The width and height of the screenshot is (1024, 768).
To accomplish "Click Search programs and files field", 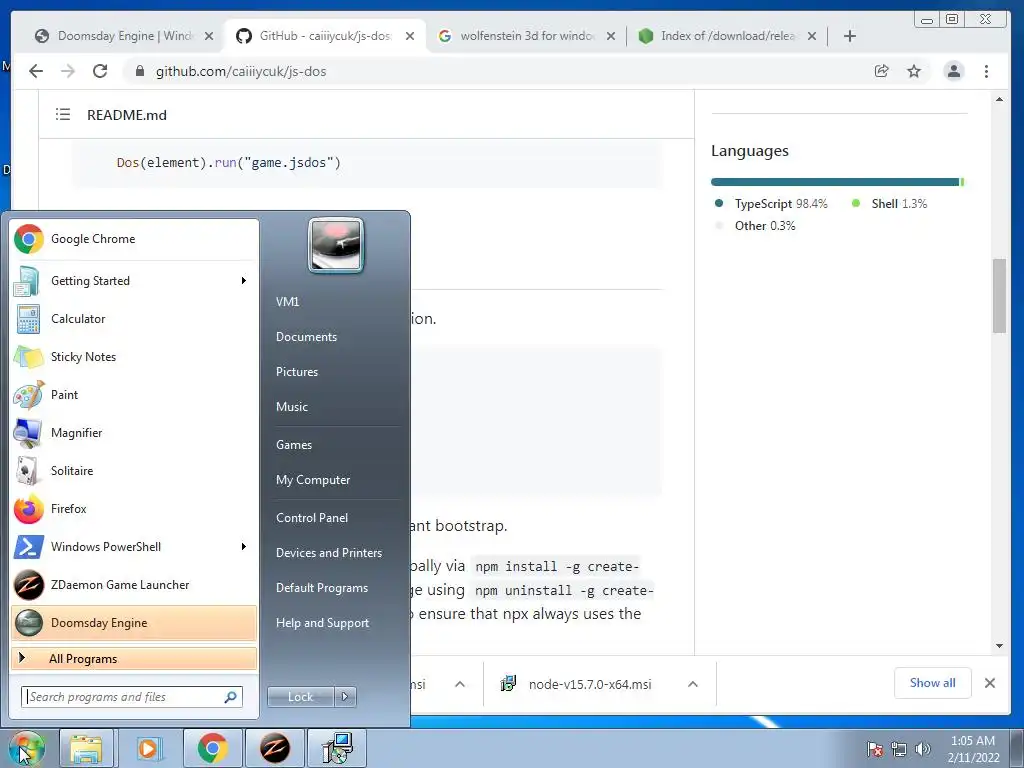I will tap(132, 697).
